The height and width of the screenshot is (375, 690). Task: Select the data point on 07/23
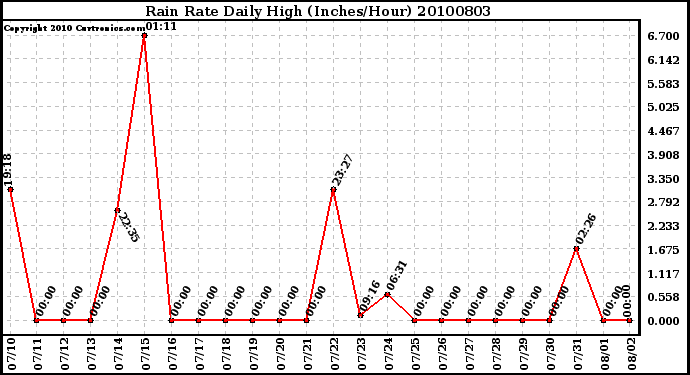360,315
